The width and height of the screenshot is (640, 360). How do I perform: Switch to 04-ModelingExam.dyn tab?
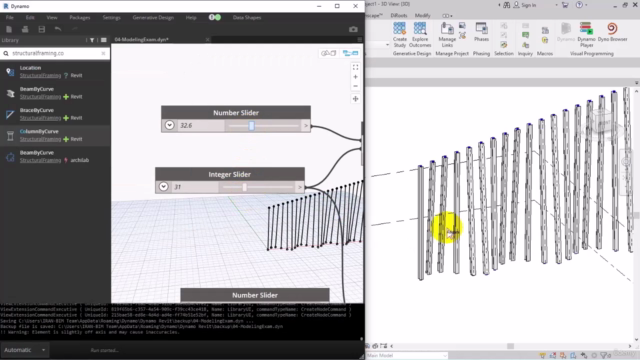142,40
